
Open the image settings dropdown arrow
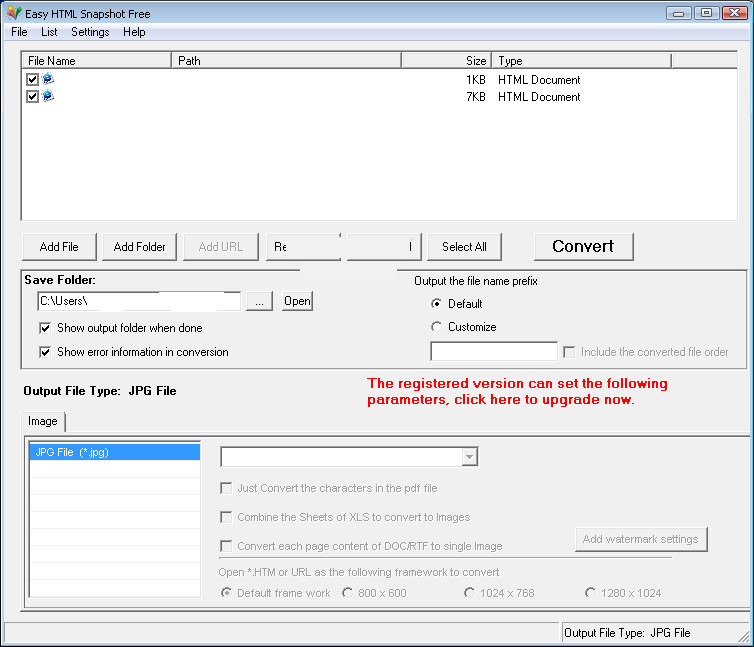point(469,457)
